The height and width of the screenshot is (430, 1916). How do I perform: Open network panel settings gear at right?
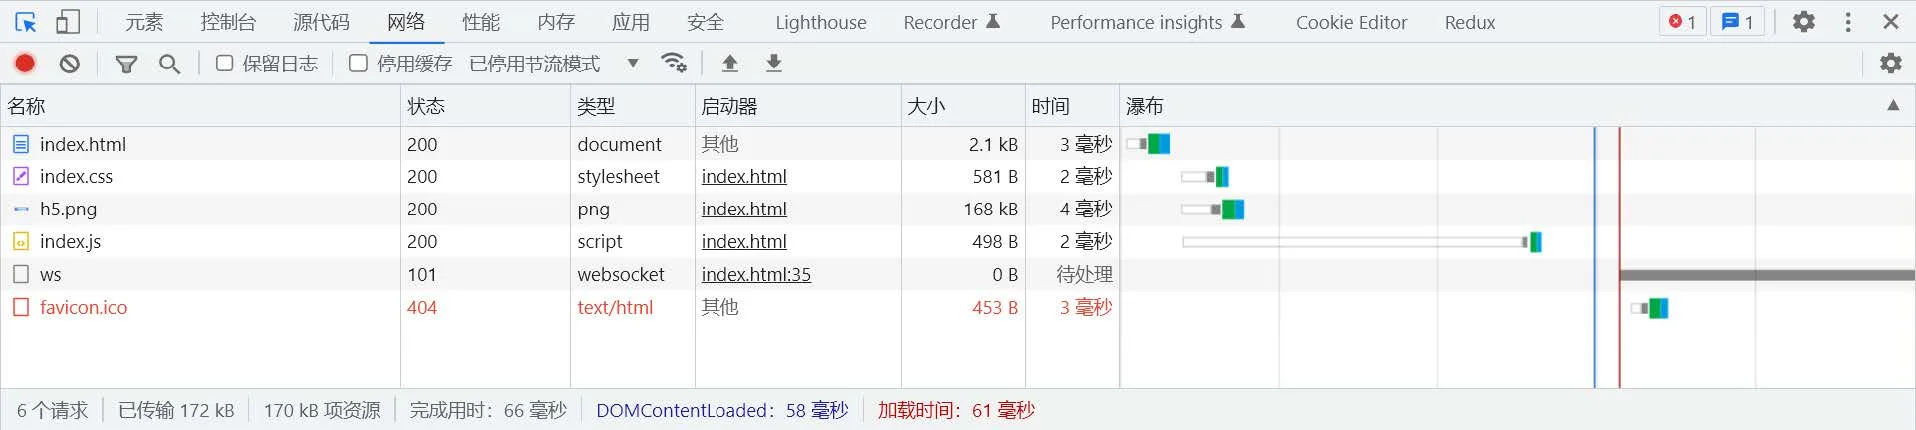pyautogui.click(x=1891, y=63)
